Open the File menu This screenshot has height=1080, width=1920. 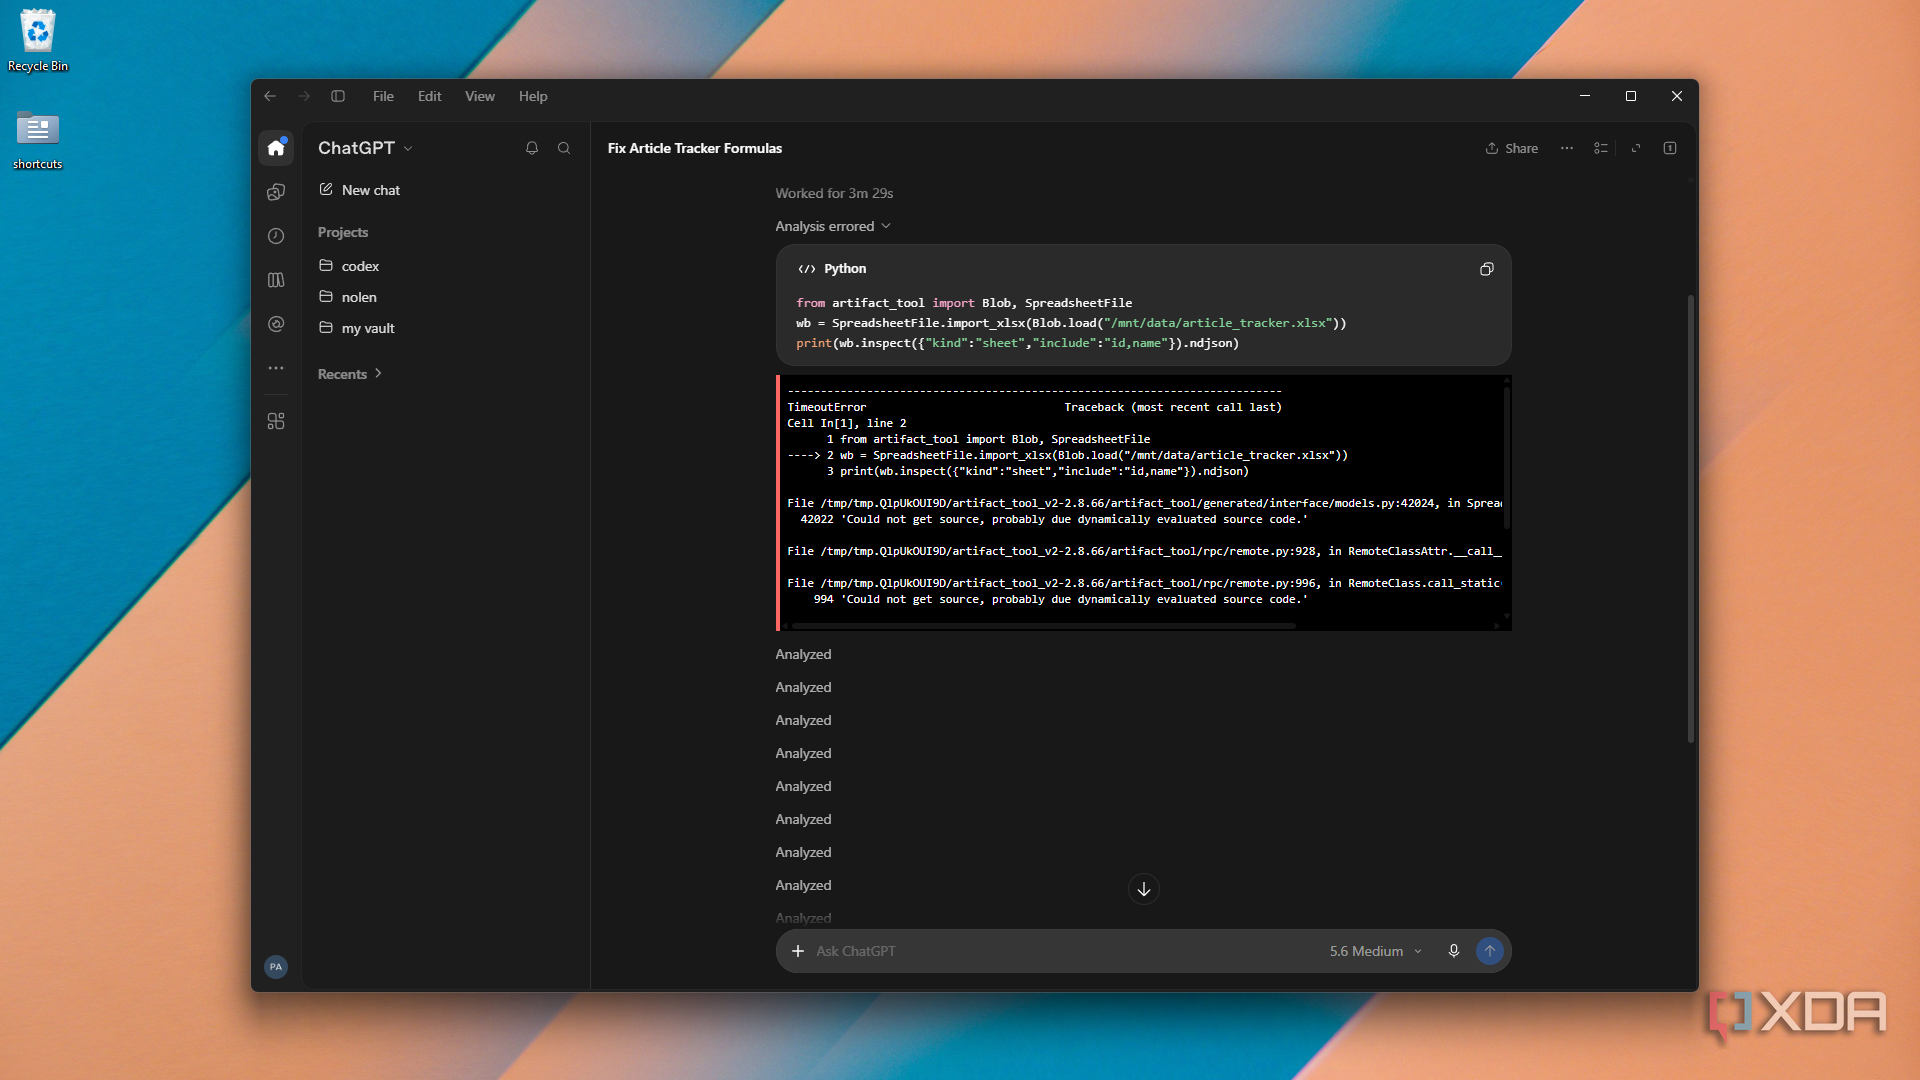383,96
